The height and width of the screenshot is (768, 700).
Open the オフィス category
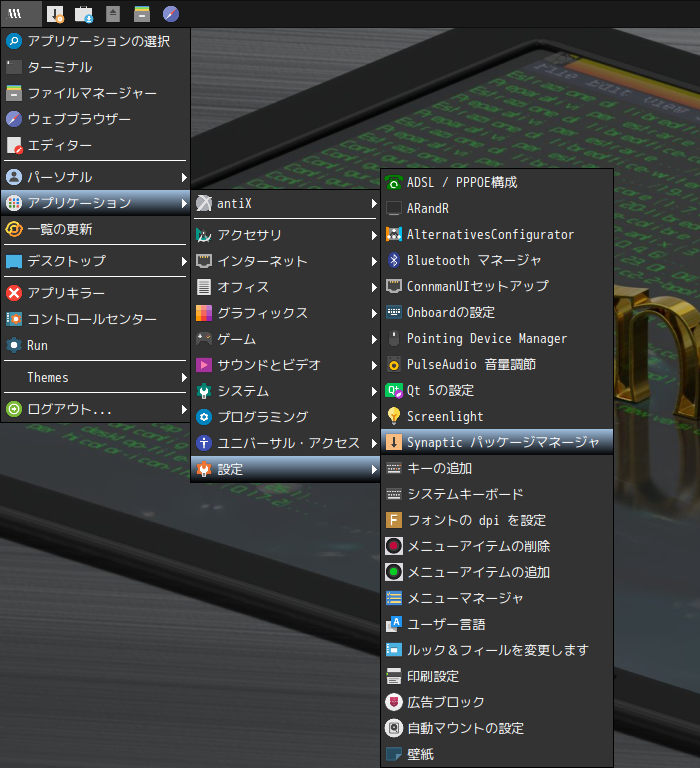pos(286,287)
